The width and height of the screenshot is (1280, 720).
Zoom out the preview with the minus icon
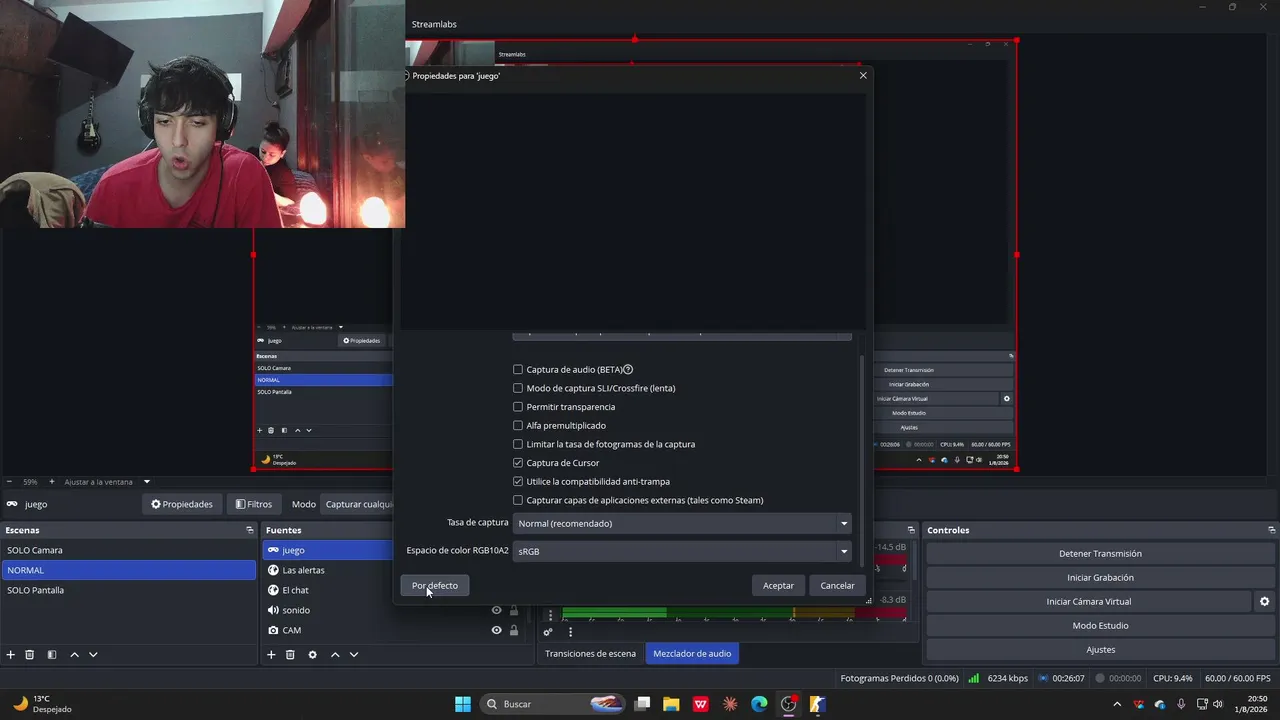click(9, 482)
